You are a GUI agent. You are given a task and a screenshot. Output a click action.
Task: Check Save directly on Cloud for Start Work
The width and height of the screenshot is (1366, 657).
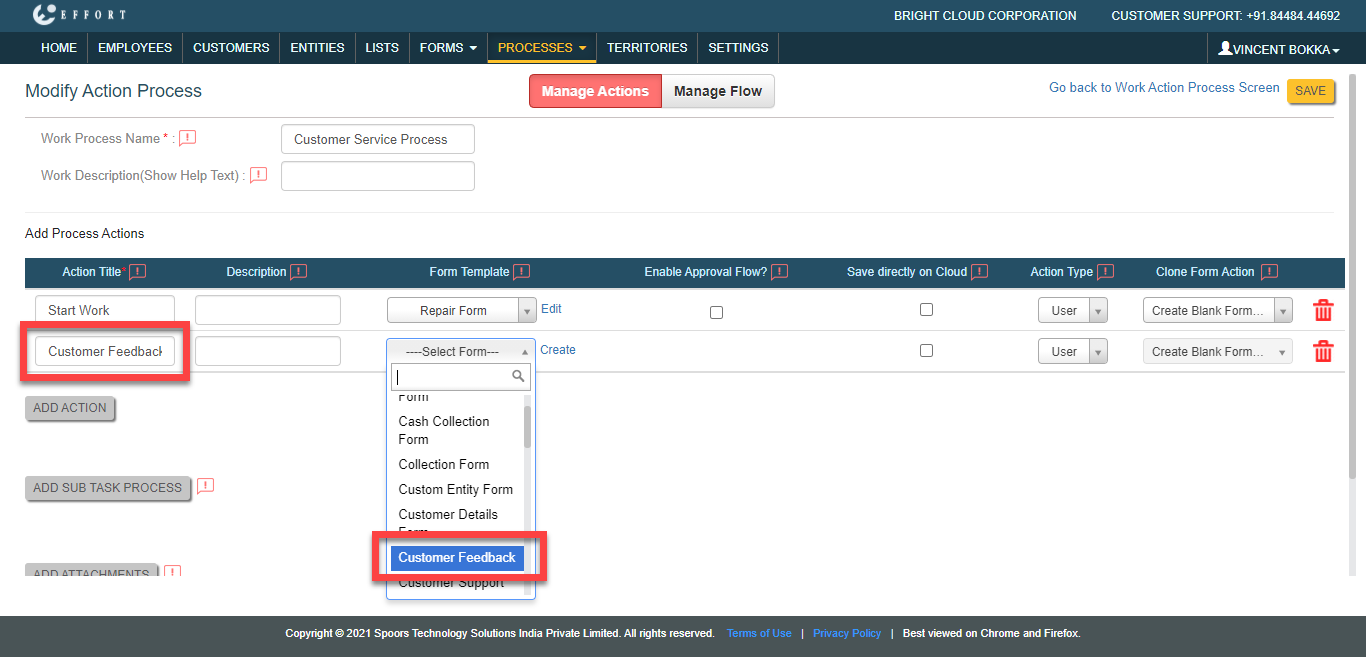pyautogui.click(x=926, y=310)
